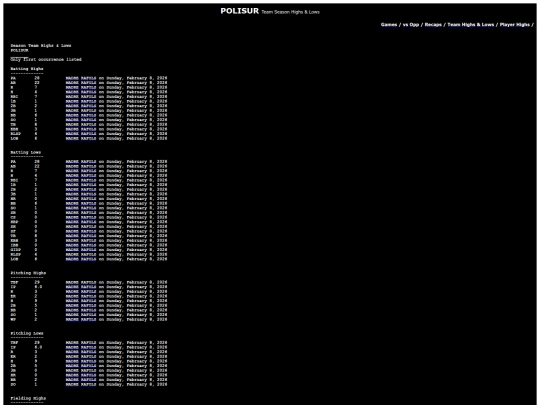
Task: Open game link in Batting Lows GIDP row
Action: (81, 250)
